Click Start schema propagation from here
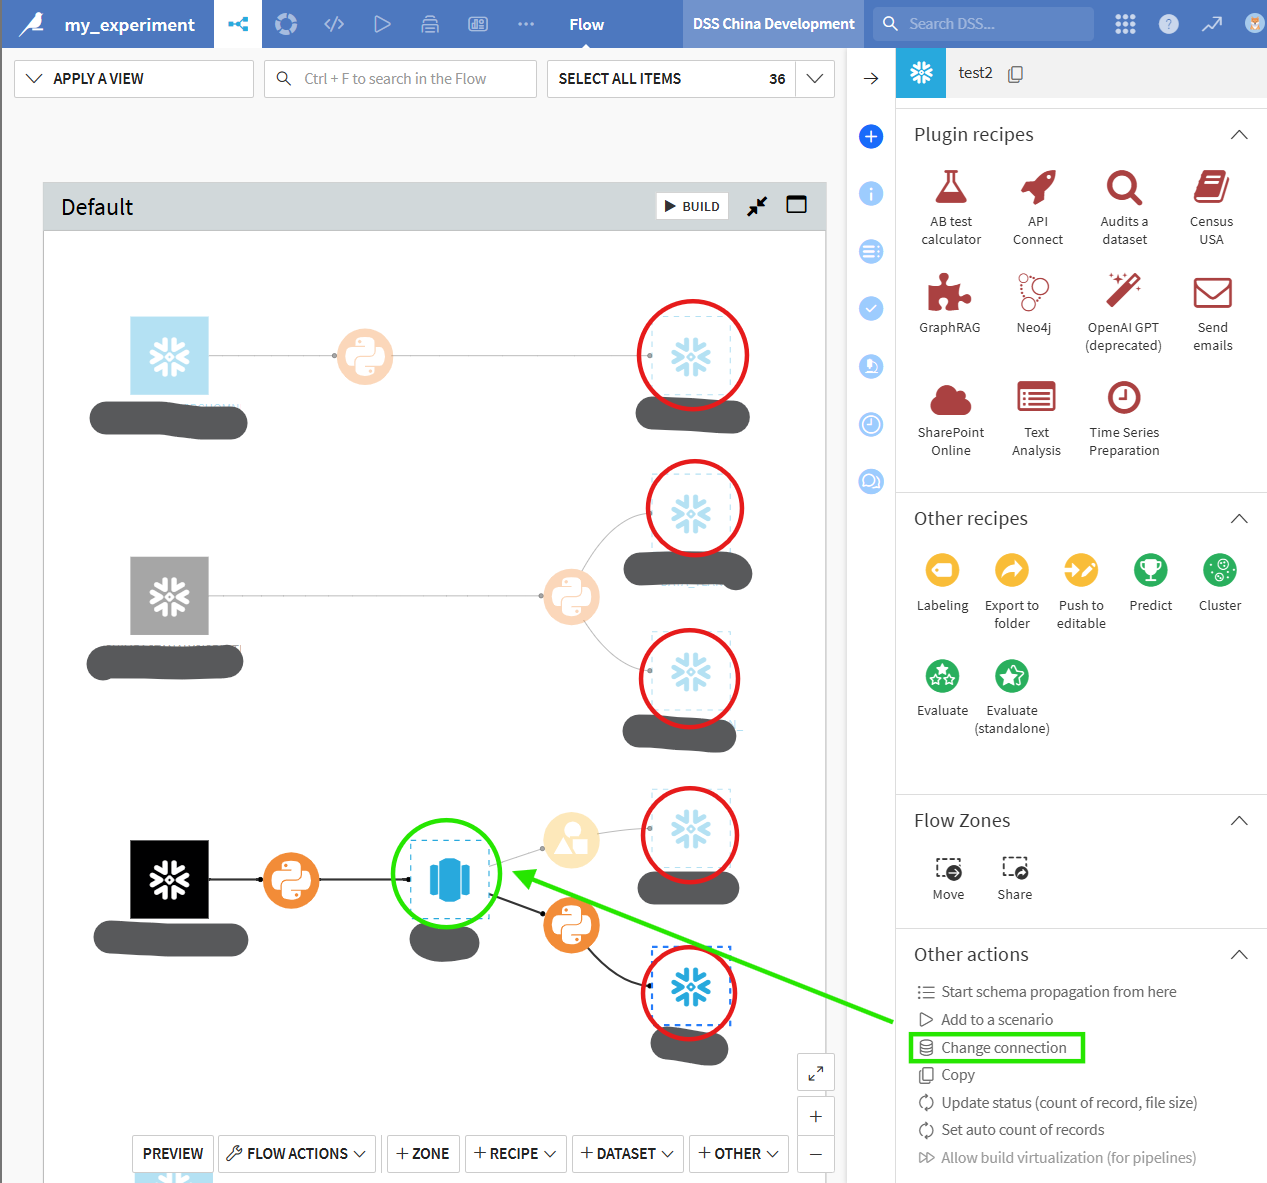The height and width of the screenshot is (1183, 1267). 1047,992
